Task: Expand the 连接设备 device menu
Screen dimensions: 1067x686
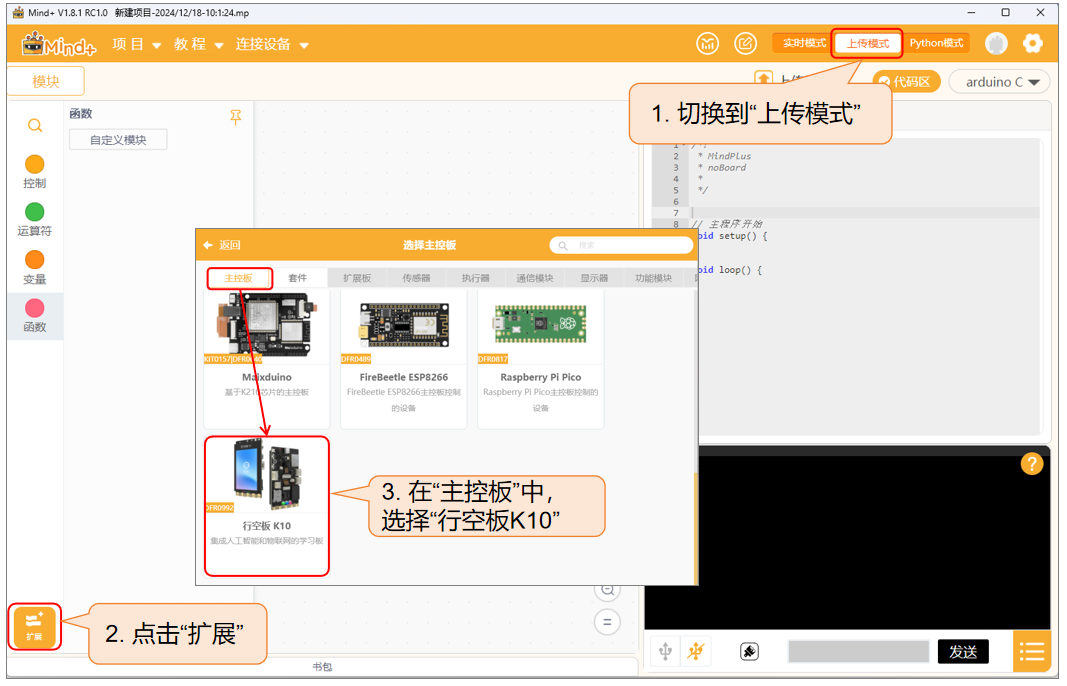Action: point(272,45)
